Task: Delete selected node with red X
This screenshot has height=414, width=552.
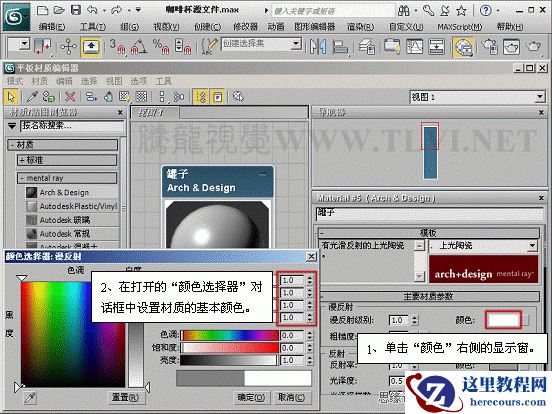Action: point(70,96)
